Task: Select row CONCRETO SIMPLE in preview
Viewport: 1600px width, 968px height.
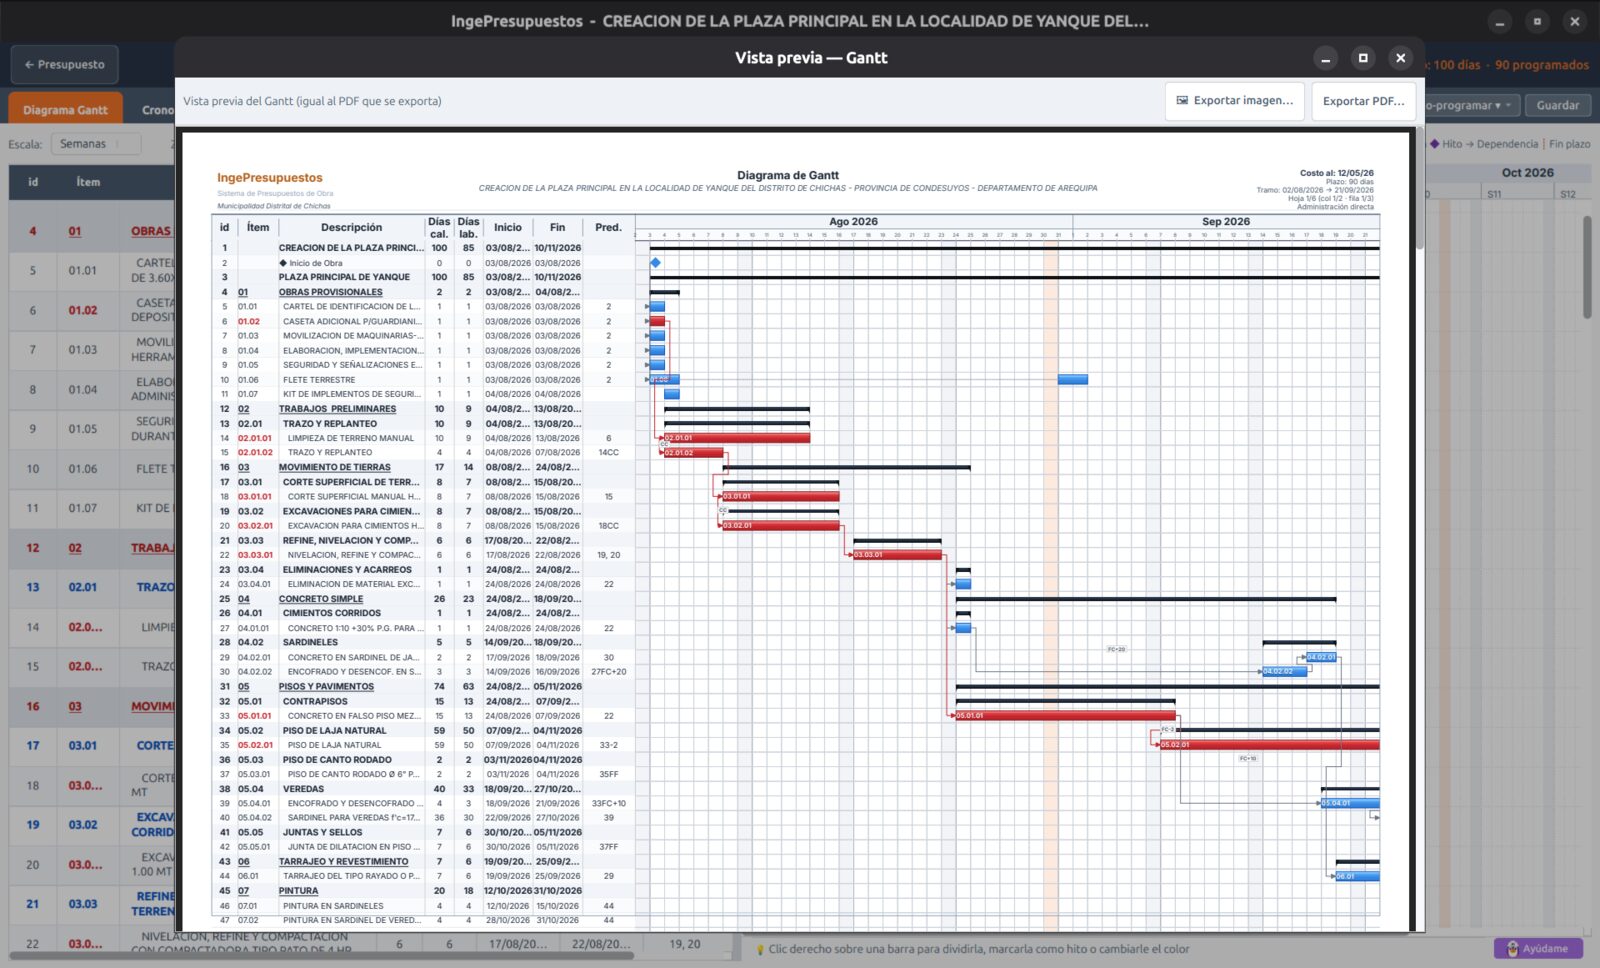Action: click(x=423, y=599)
